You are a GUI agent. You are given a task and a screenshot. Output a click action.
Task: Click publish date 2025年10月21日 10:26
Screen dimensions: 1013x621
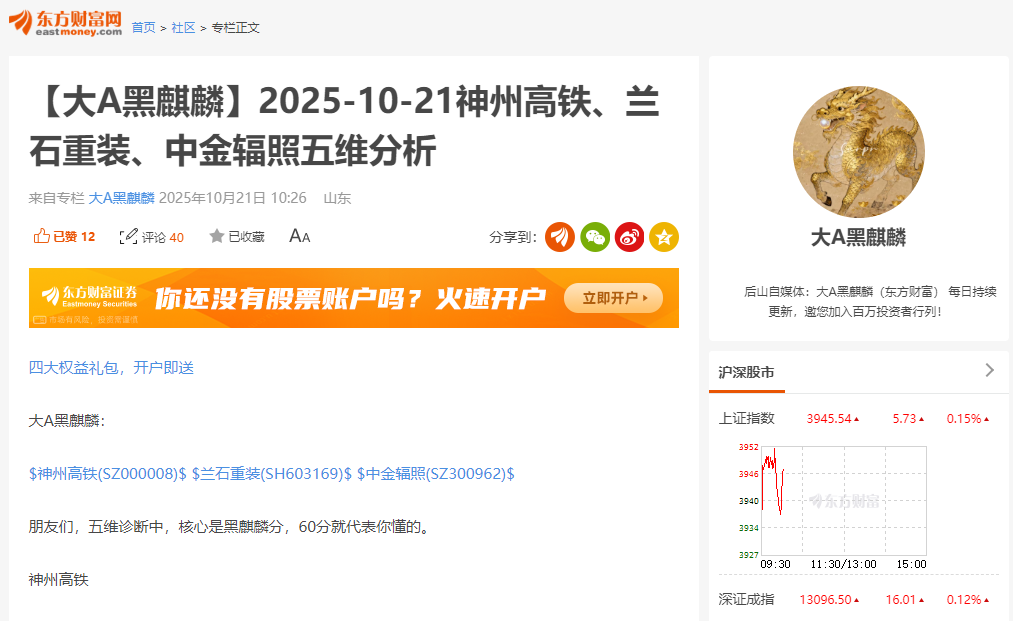point(233,198)
